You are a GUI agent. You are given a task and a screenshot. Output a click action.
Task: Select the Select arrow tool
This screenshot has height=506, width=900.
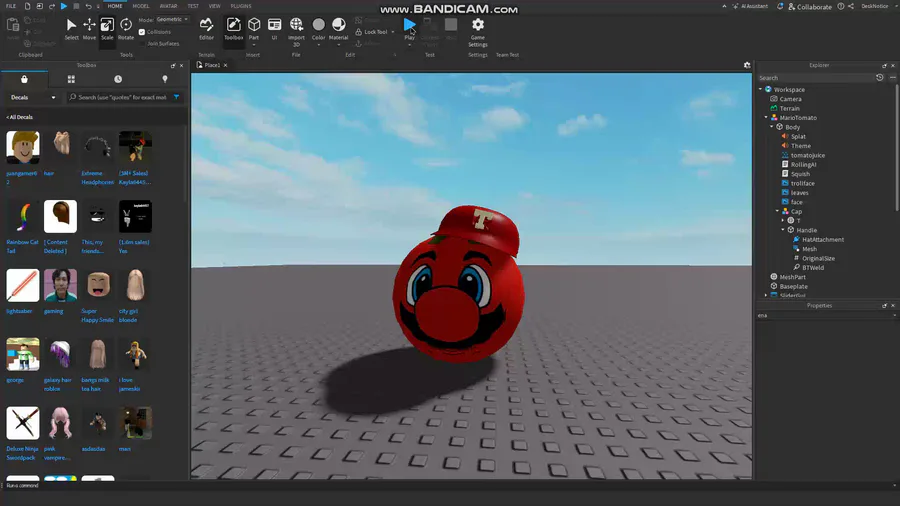click(x=71, y=29)
